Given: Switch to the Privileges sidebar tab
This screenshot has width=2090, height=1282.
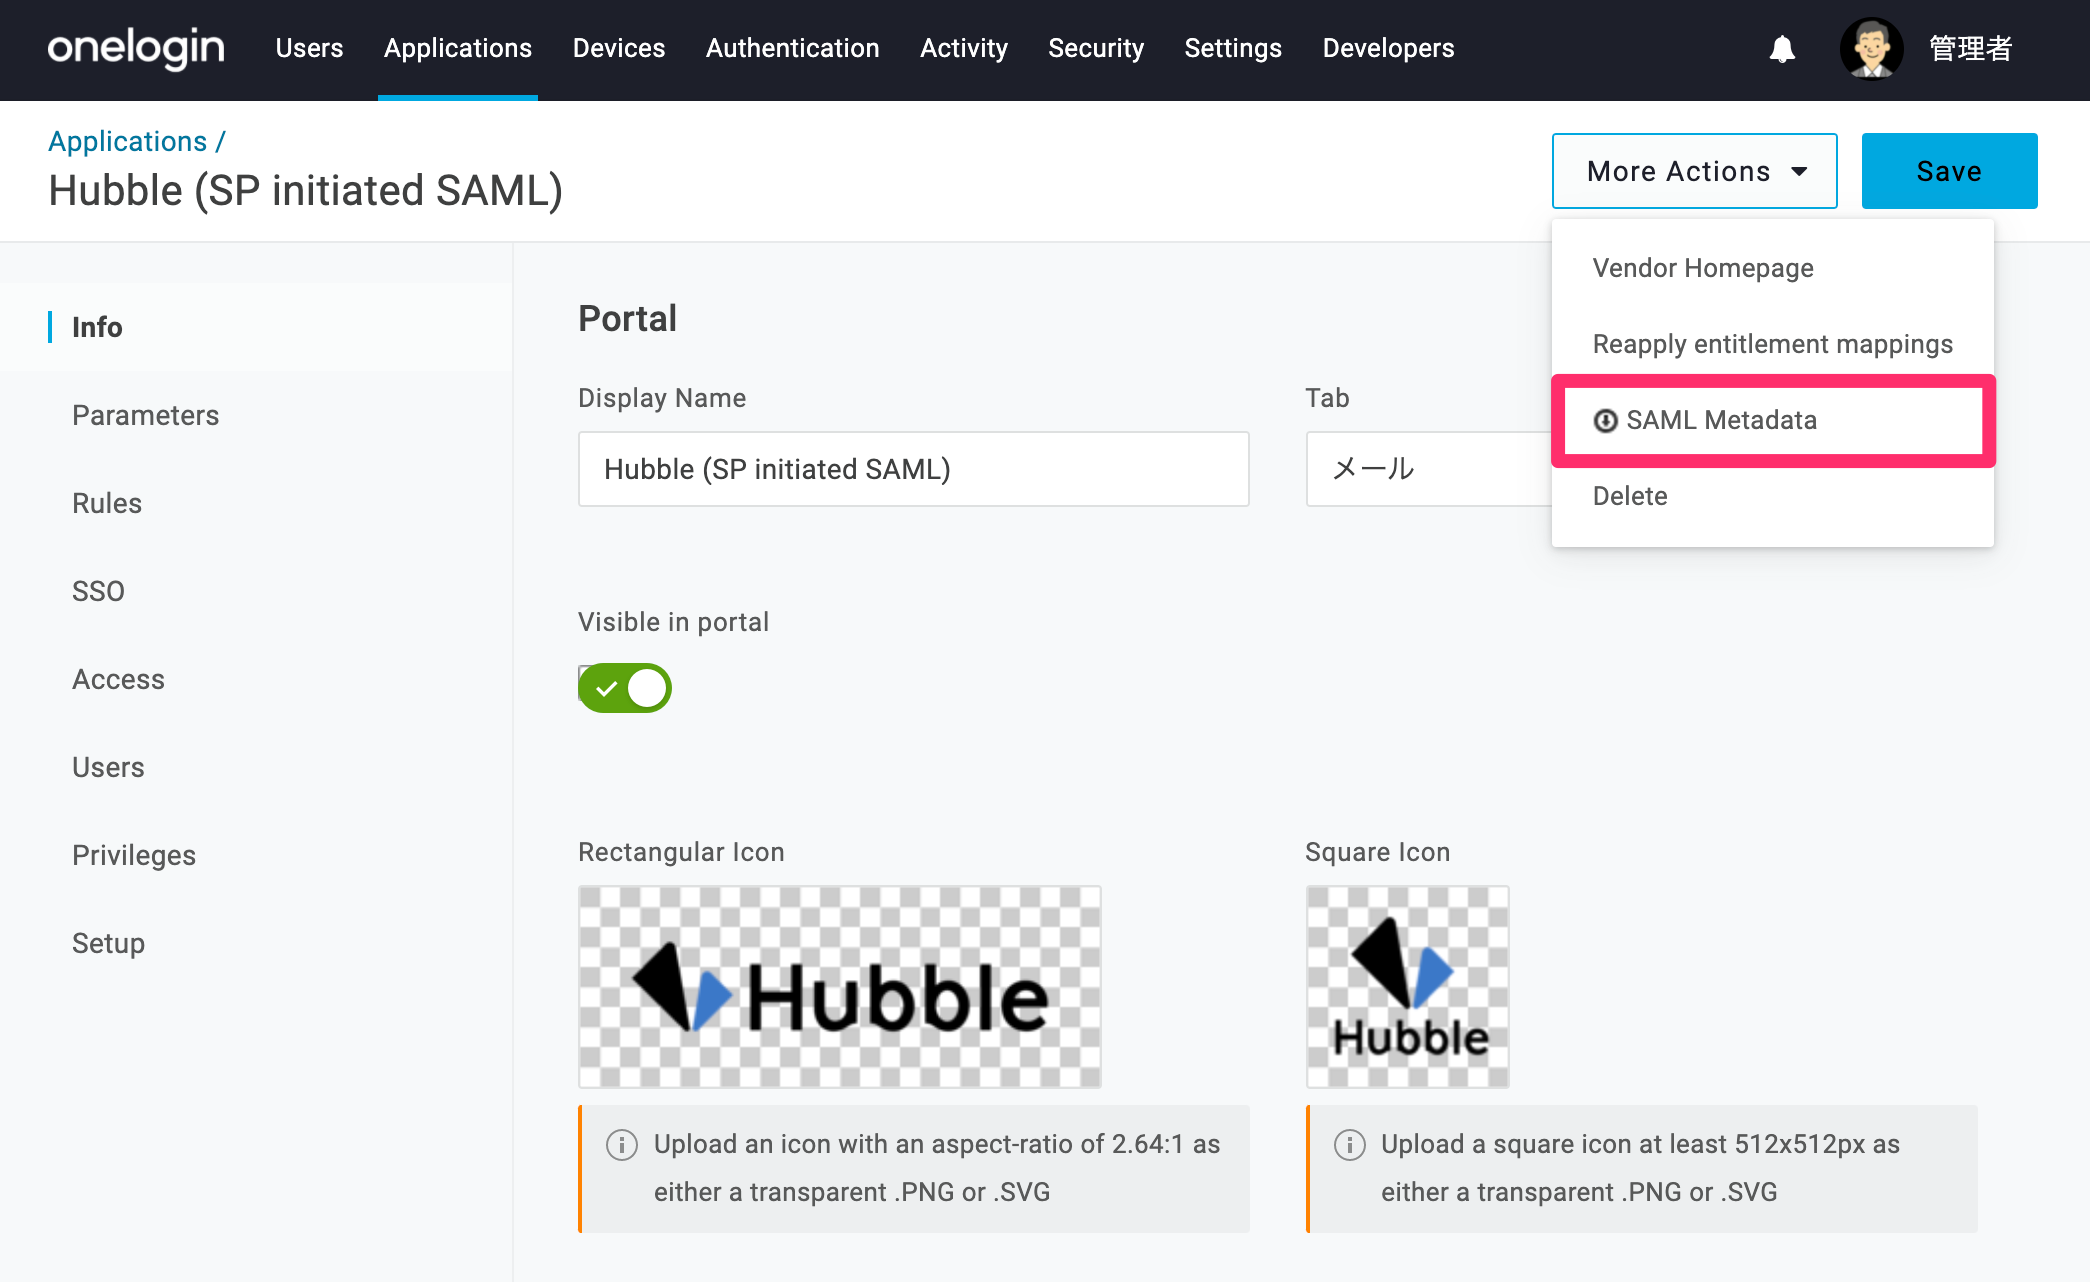Looking at the screenshot, I should [x=256, y=855].
